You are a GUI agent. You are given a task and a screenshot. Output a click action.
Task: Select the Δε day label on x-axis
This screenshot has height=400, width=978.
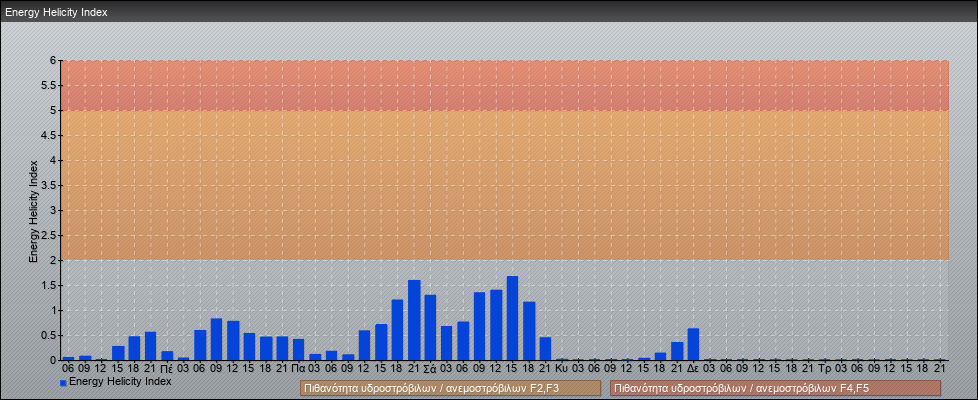(693, 368)
